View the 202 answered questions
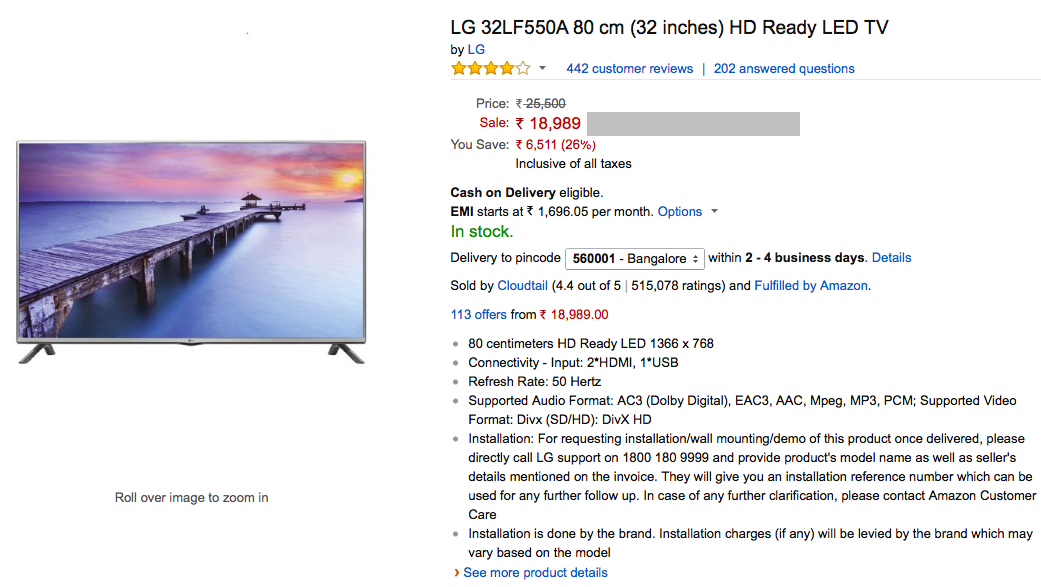The height and width of the screenshot is (587, 1041). 784,69
